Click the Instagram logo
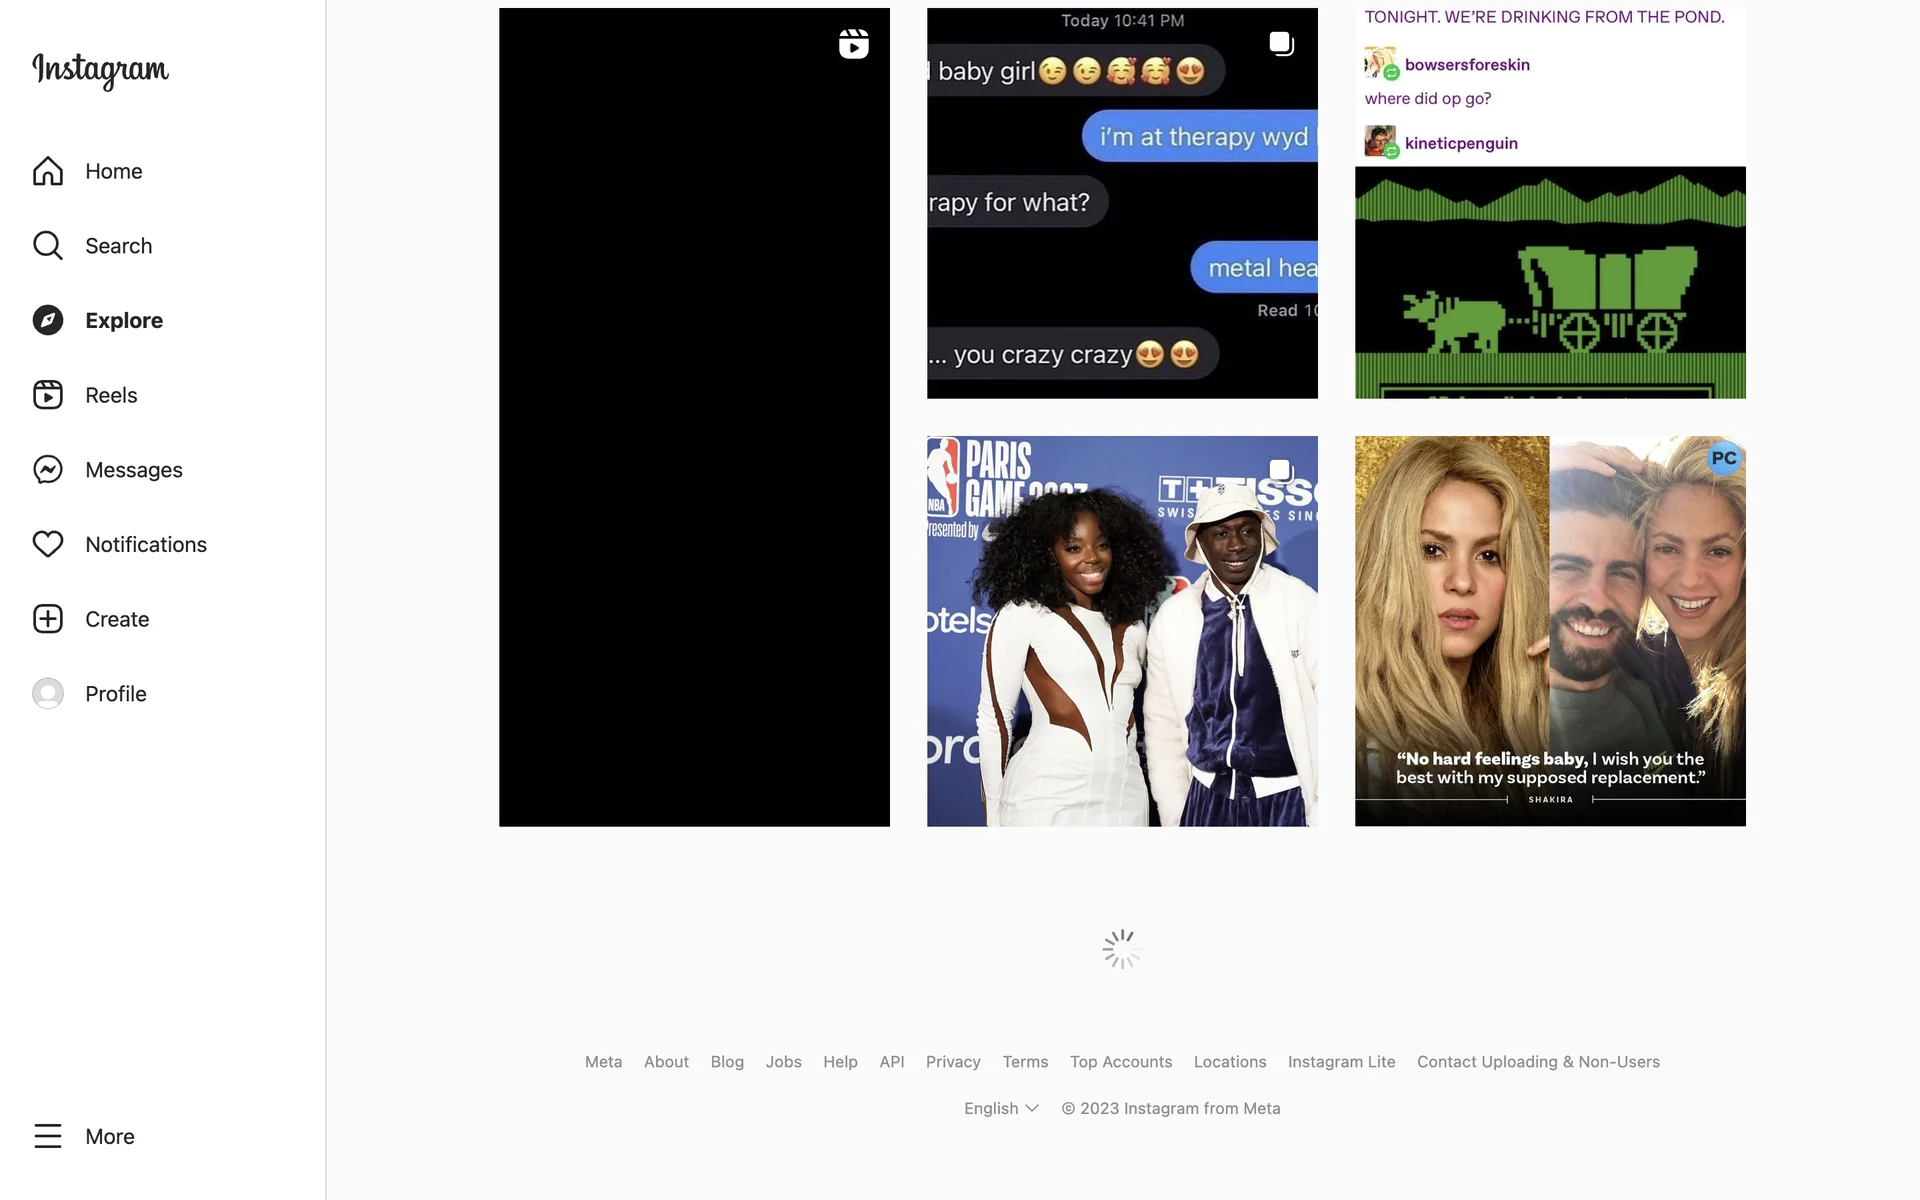1920x1200 pixels. point(100,70)
